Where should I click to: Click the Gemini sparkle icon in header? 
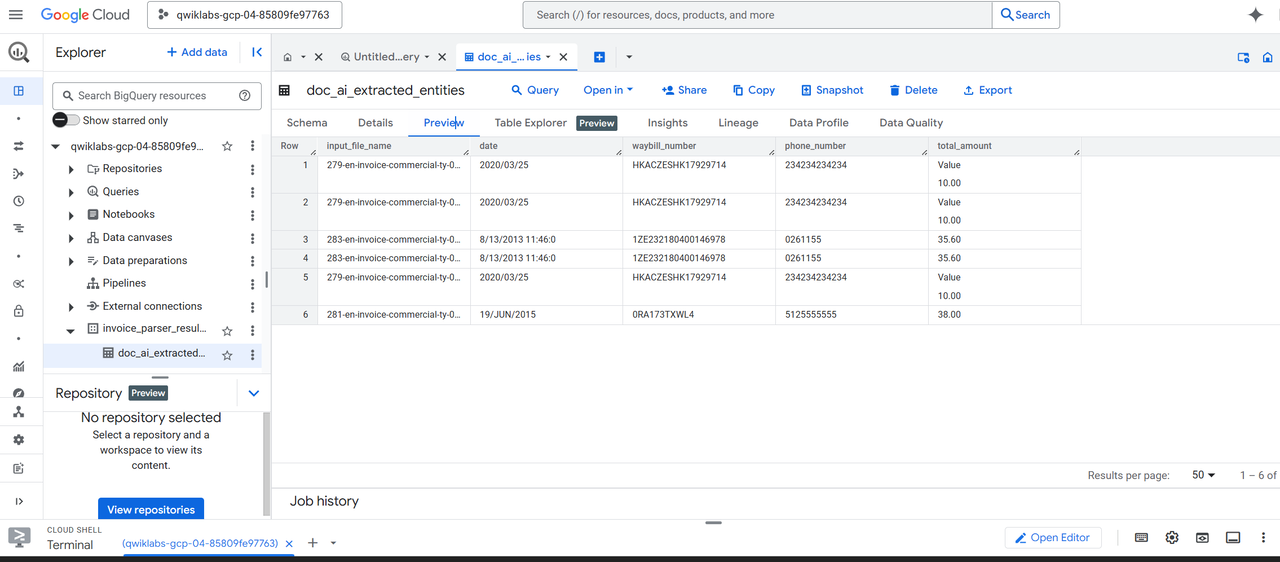pos(1256,15)
